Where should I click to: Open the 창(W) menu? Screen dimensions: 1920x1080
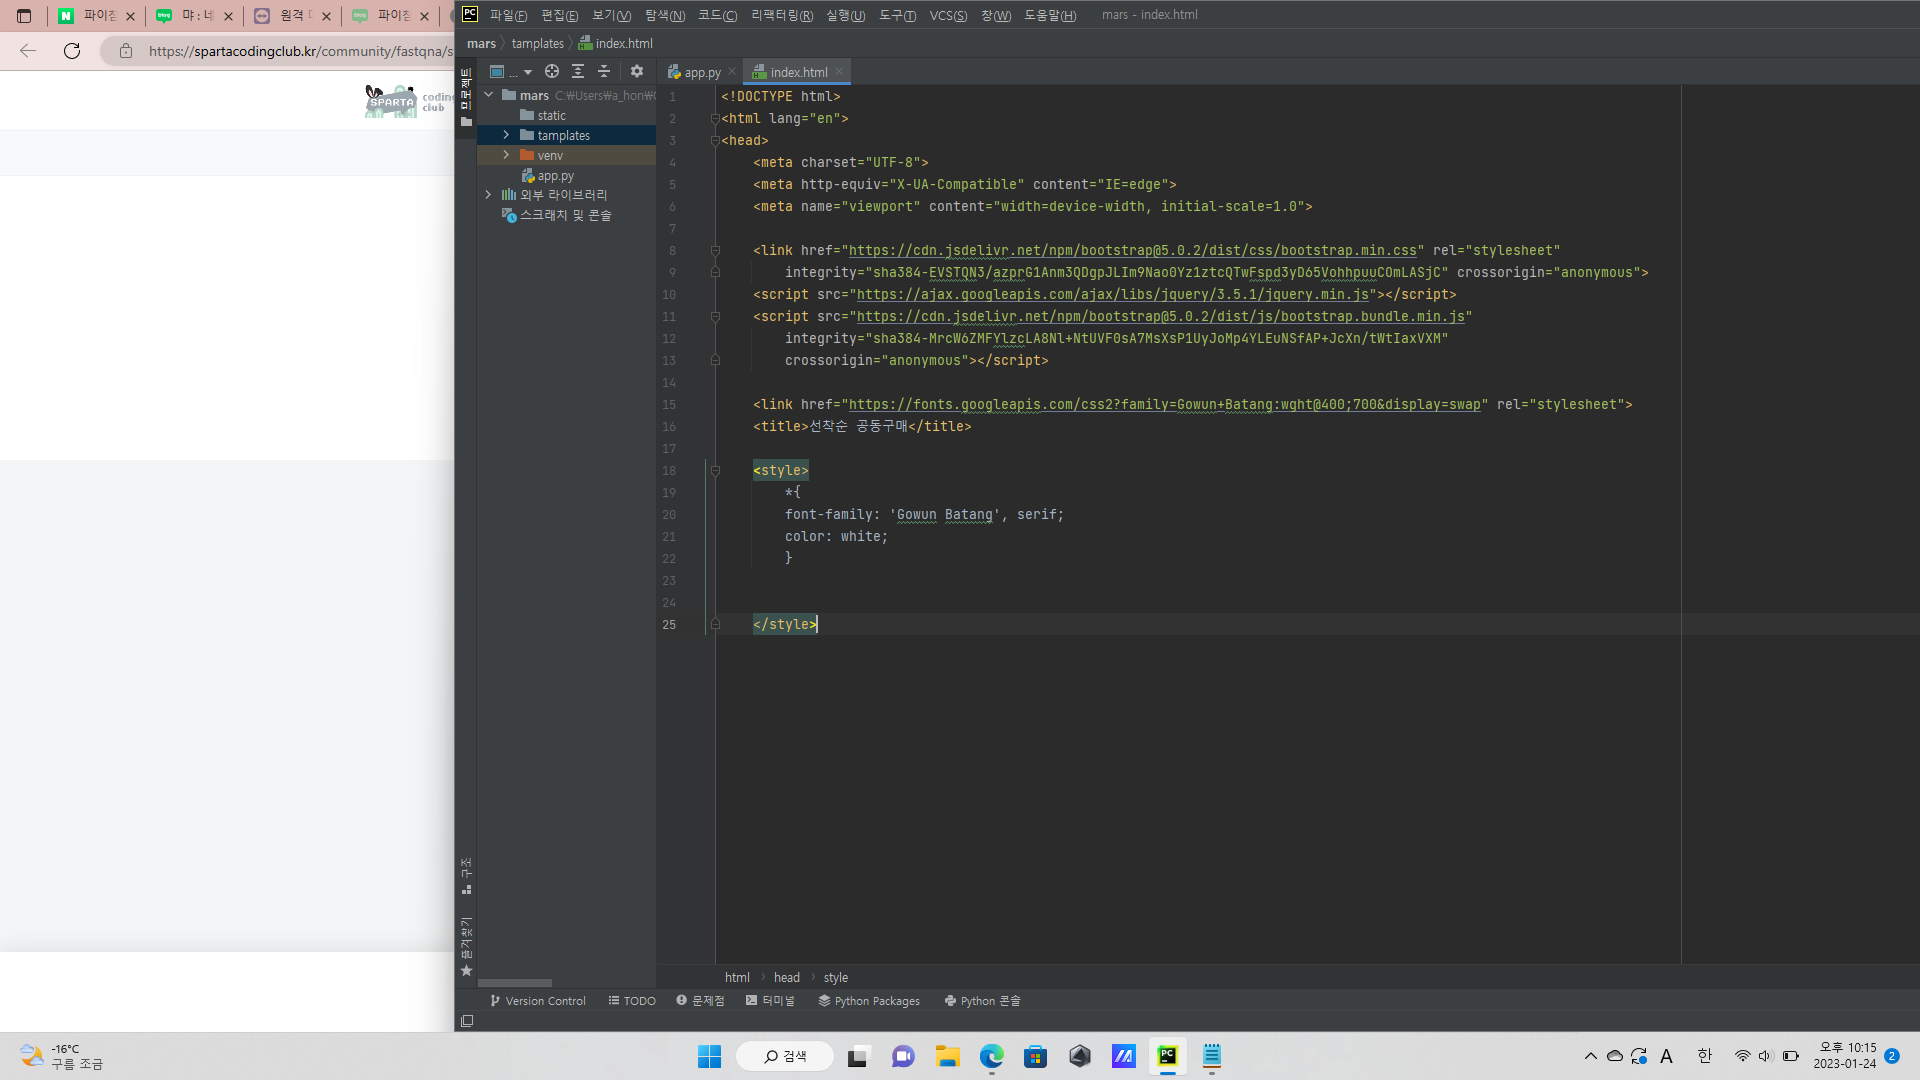click(x=995, y=15)
